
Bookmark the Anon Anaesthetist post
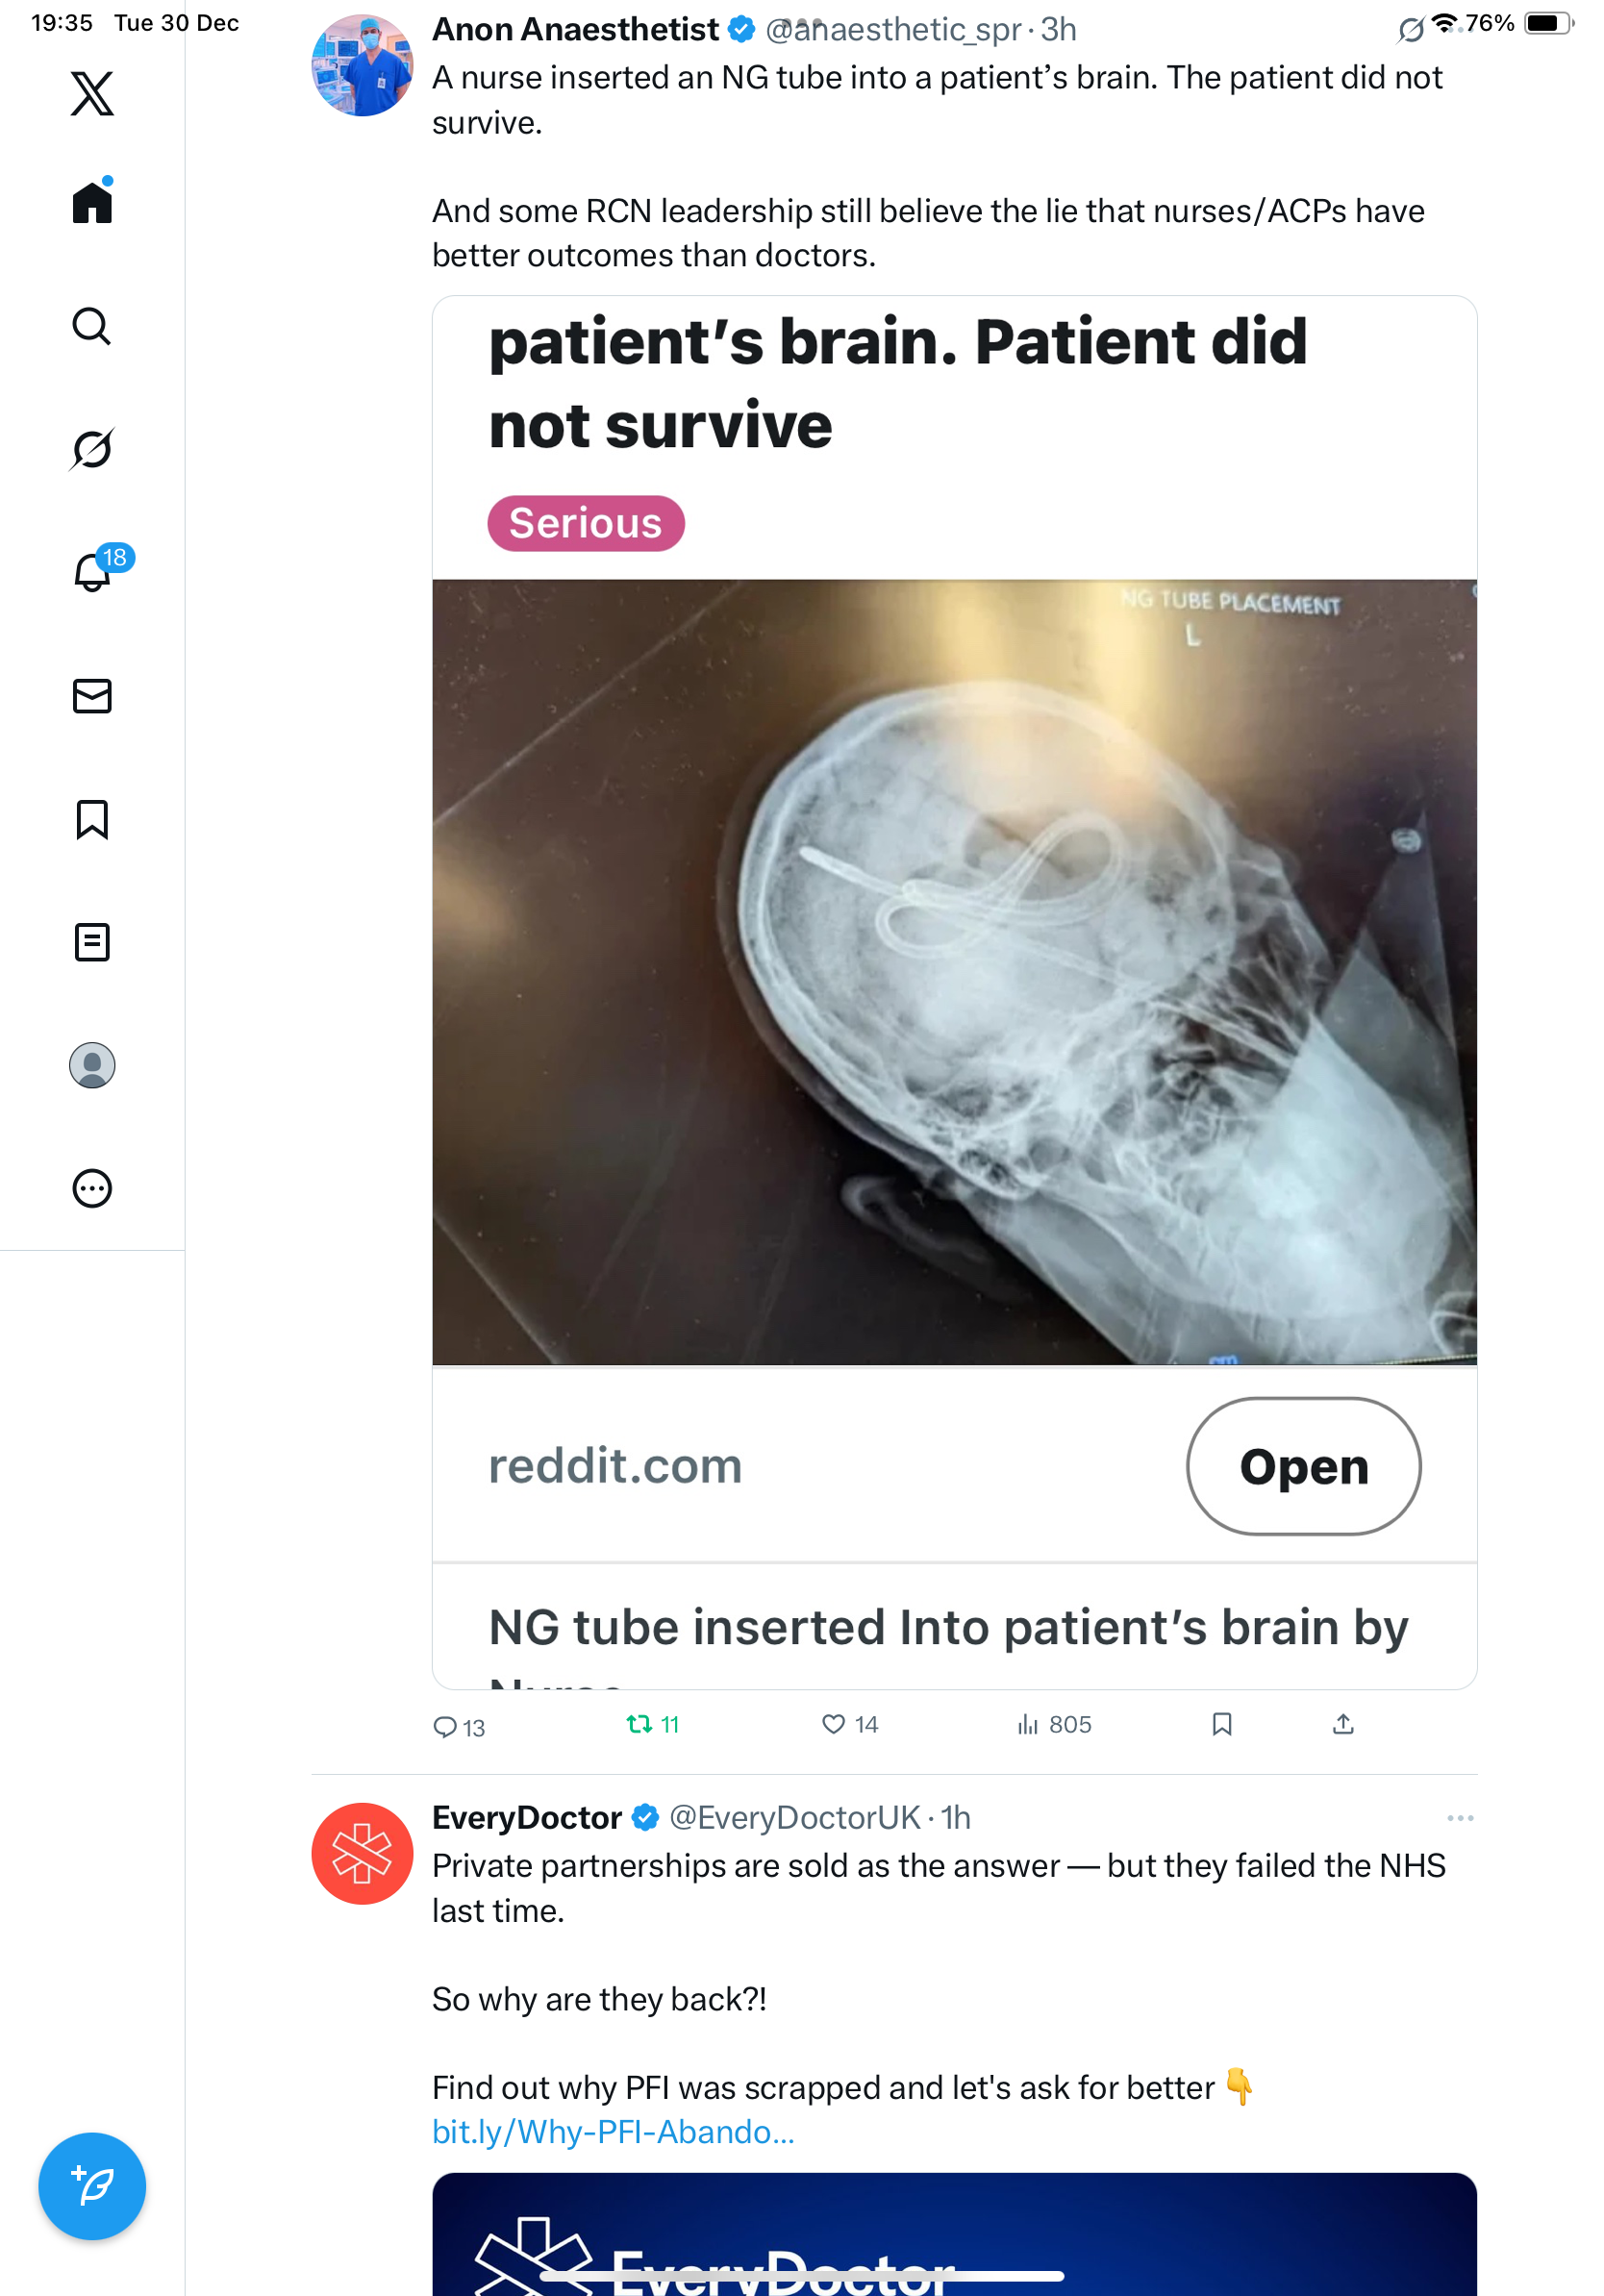(1221, 1724)
